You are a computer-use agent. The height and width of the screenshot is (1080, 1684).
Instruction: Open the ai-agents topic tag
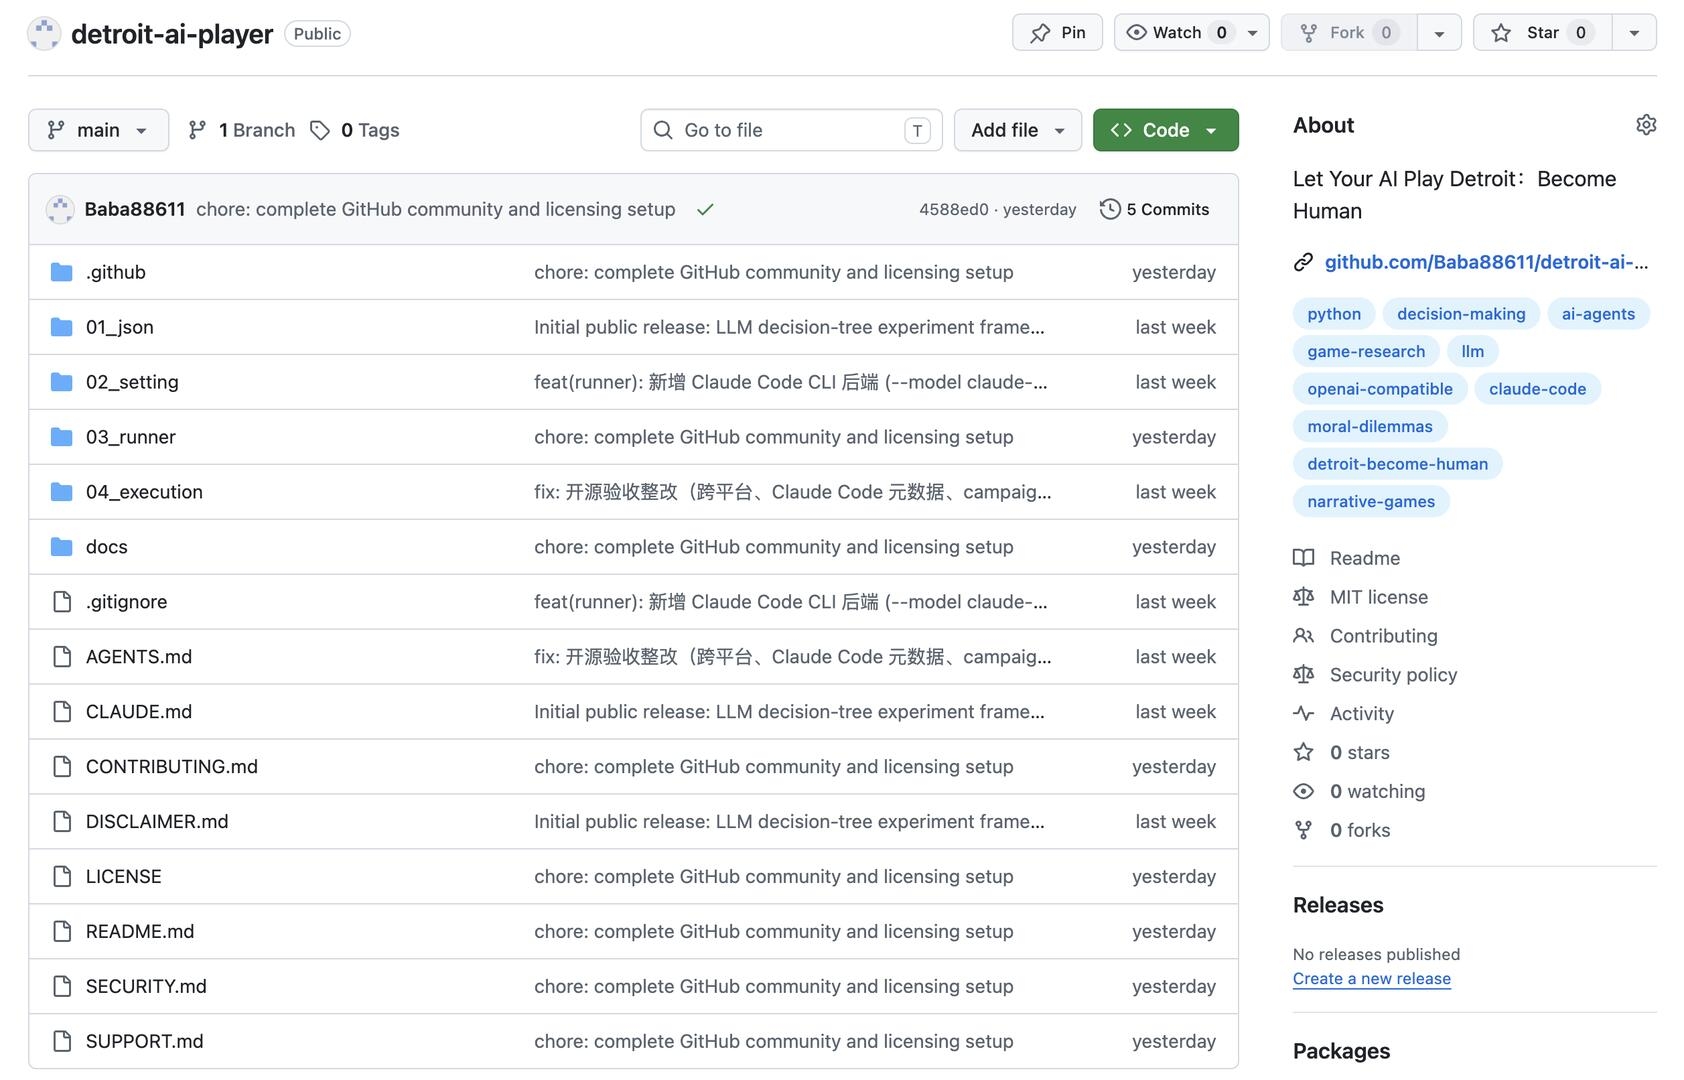1598,314
